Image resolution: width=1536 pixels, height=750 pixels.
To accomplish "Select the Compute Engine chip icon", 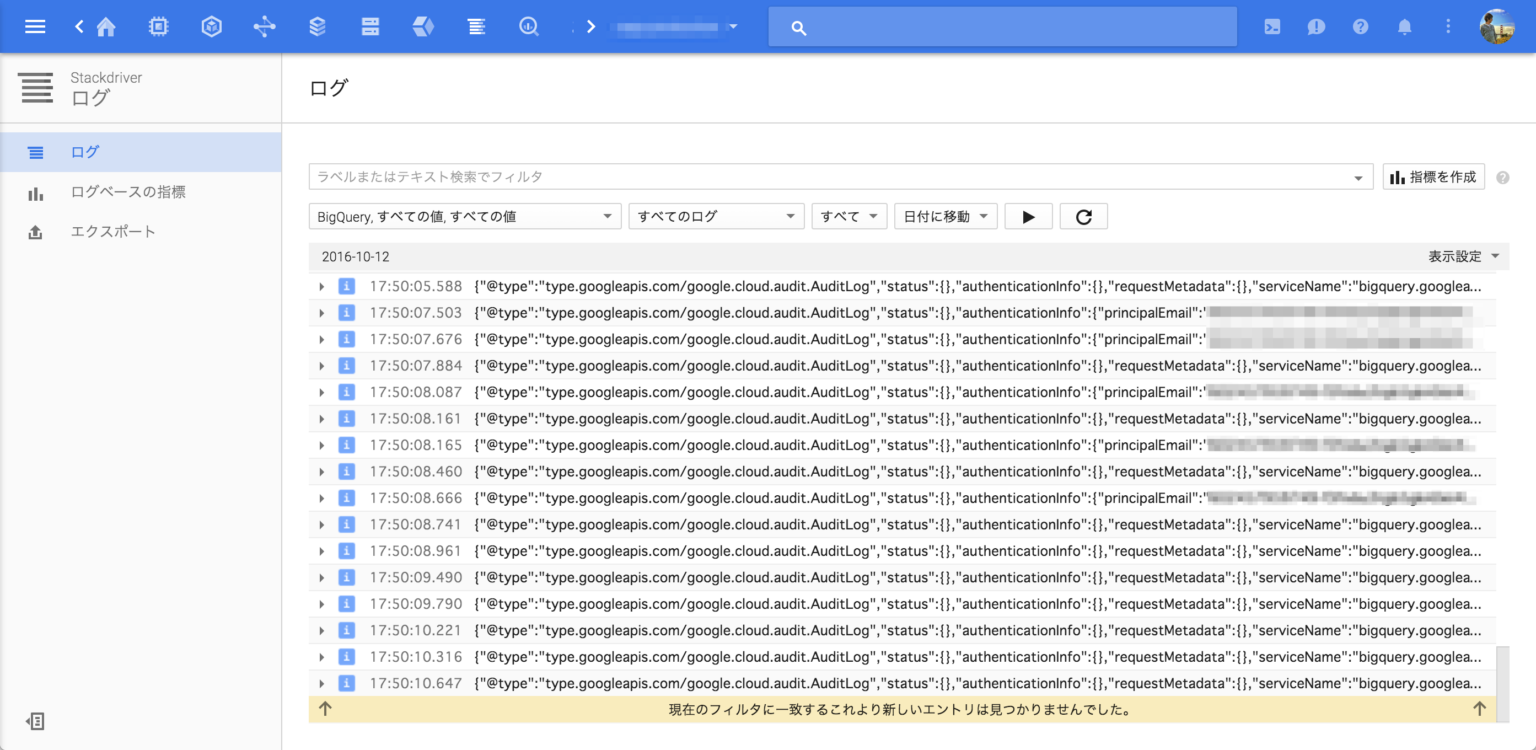I will coord(159,26).
